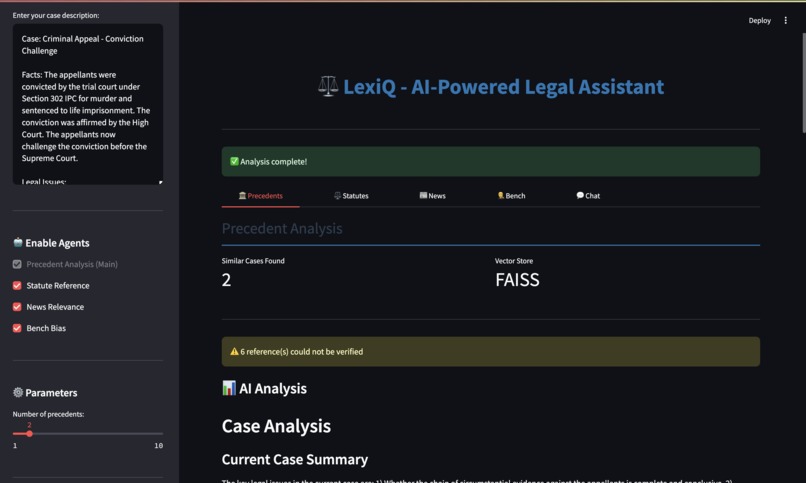Click the 'Similar Cases Found' metric label

(x=253, y=261)
